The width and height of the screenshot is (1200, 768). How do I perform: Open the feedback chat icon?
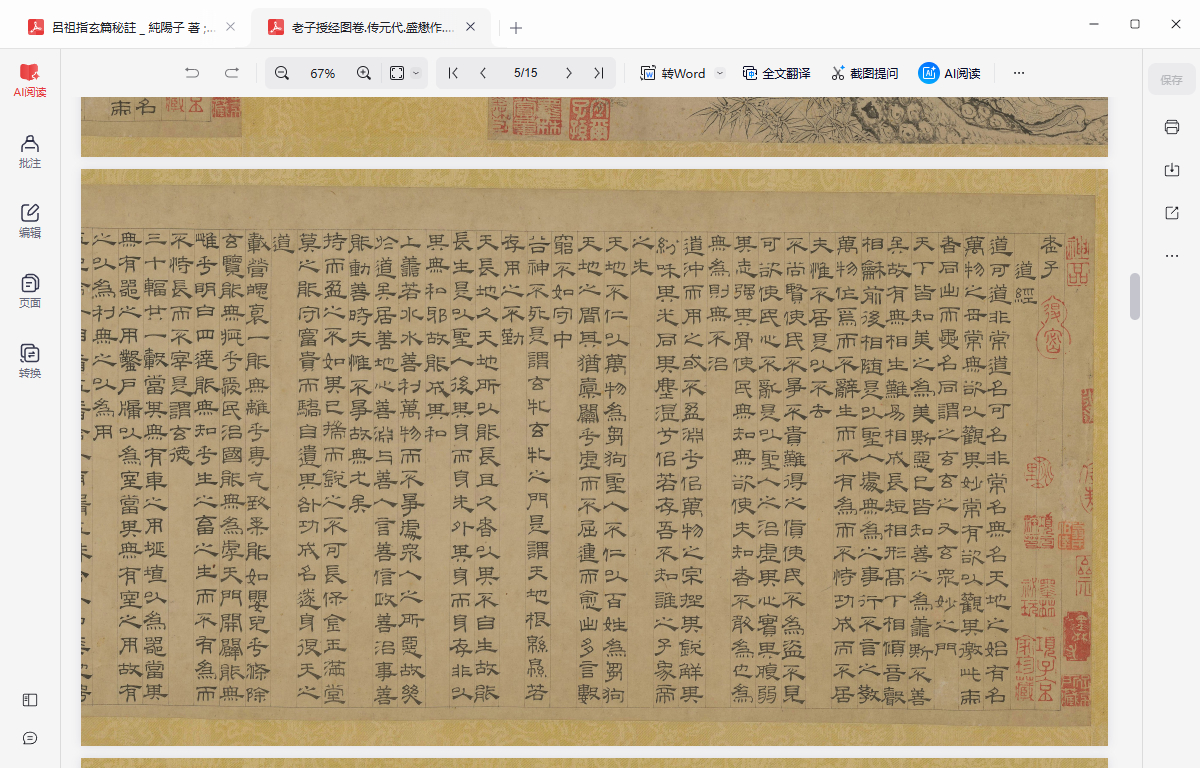[x=30, y=738]
